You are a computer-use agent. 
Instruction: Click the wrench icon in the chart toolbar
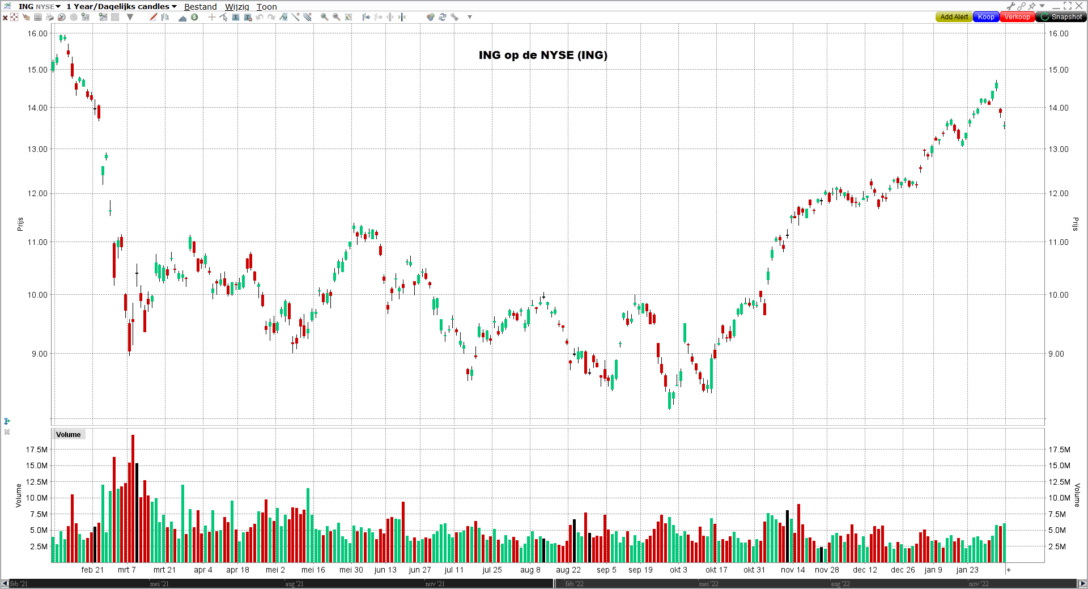[x=454, y=17]
